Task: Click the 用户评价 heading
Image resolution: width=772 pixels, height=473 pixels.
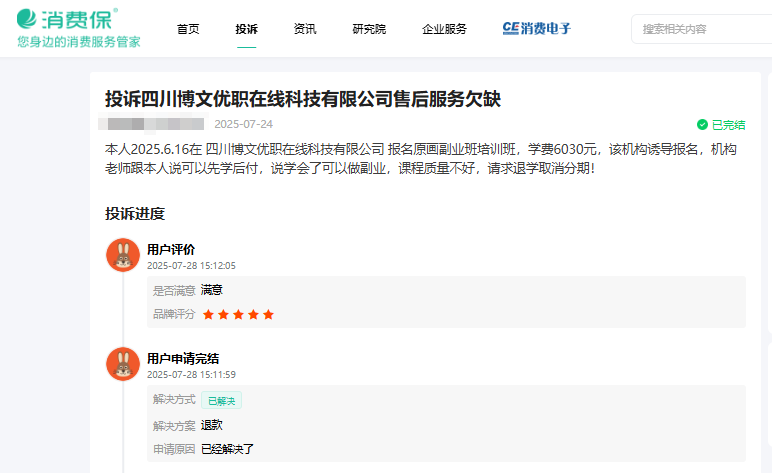Action: (x=171, y=250)
